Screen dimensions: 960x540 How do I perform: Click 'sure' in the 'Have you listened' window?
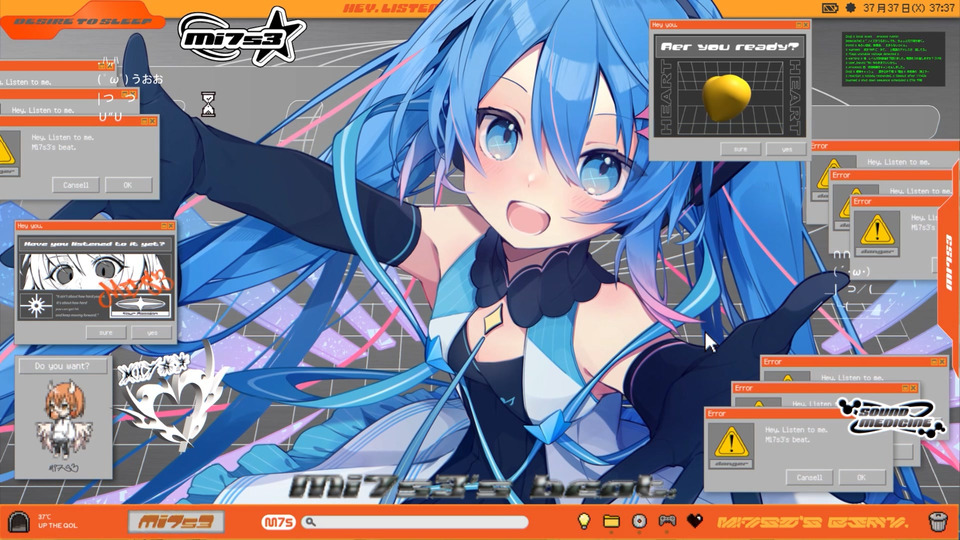[x=106, y=332]
